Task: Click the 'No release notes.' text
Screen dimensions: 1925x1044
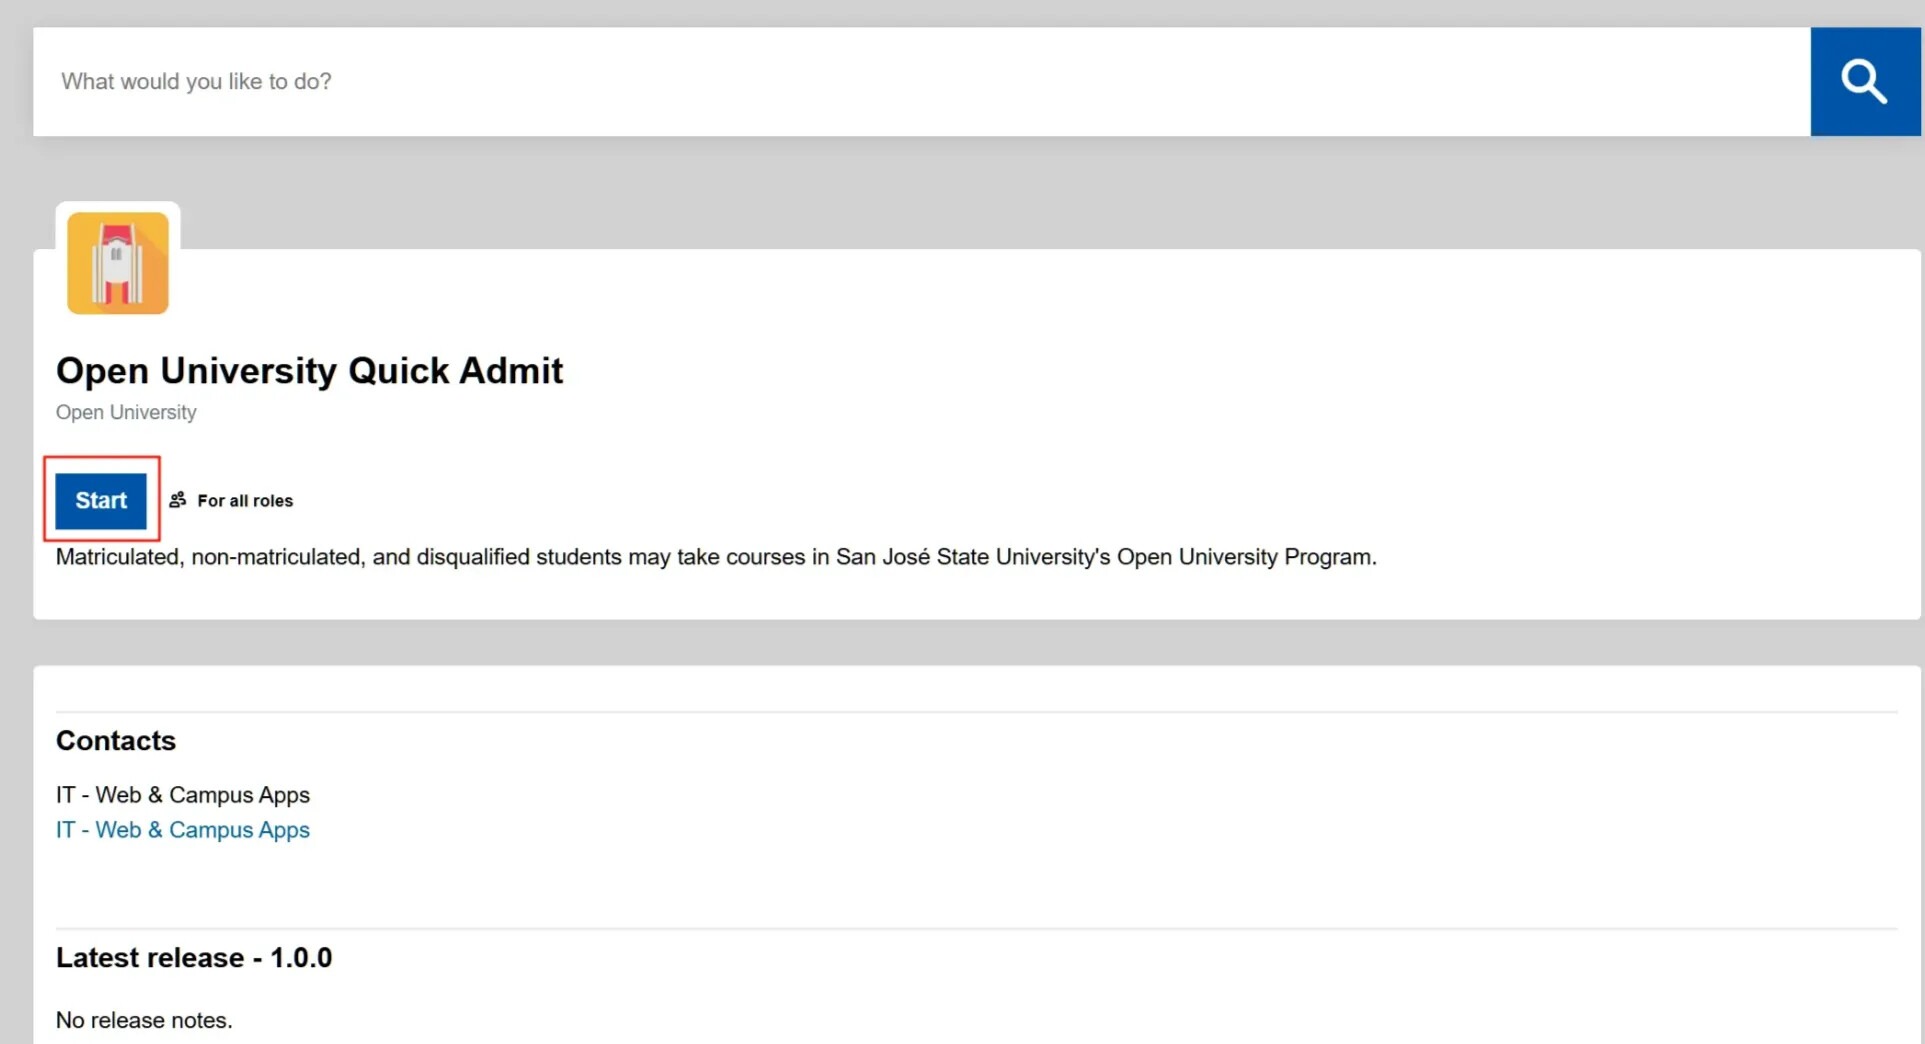Action: click(x=144, y=1020)
